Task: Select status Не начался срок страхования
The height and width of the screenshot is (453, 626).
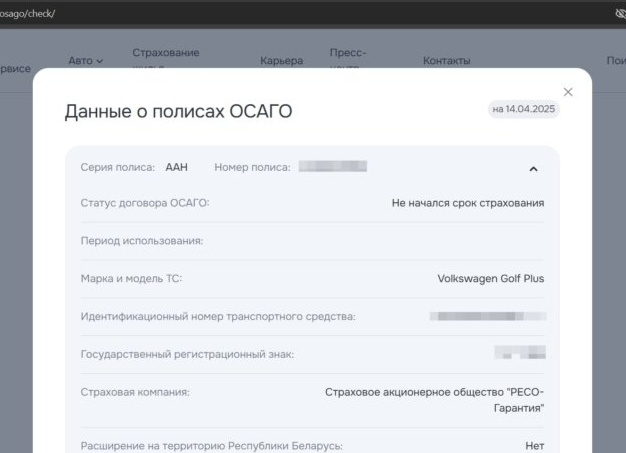Action: point(468,203)
